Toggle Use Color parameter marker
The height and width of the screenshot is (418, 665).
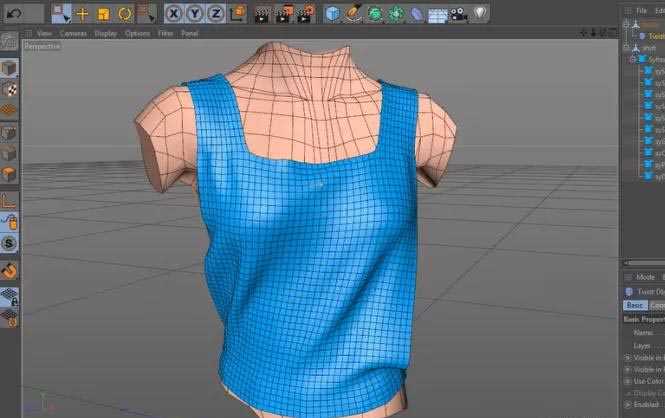628,382
